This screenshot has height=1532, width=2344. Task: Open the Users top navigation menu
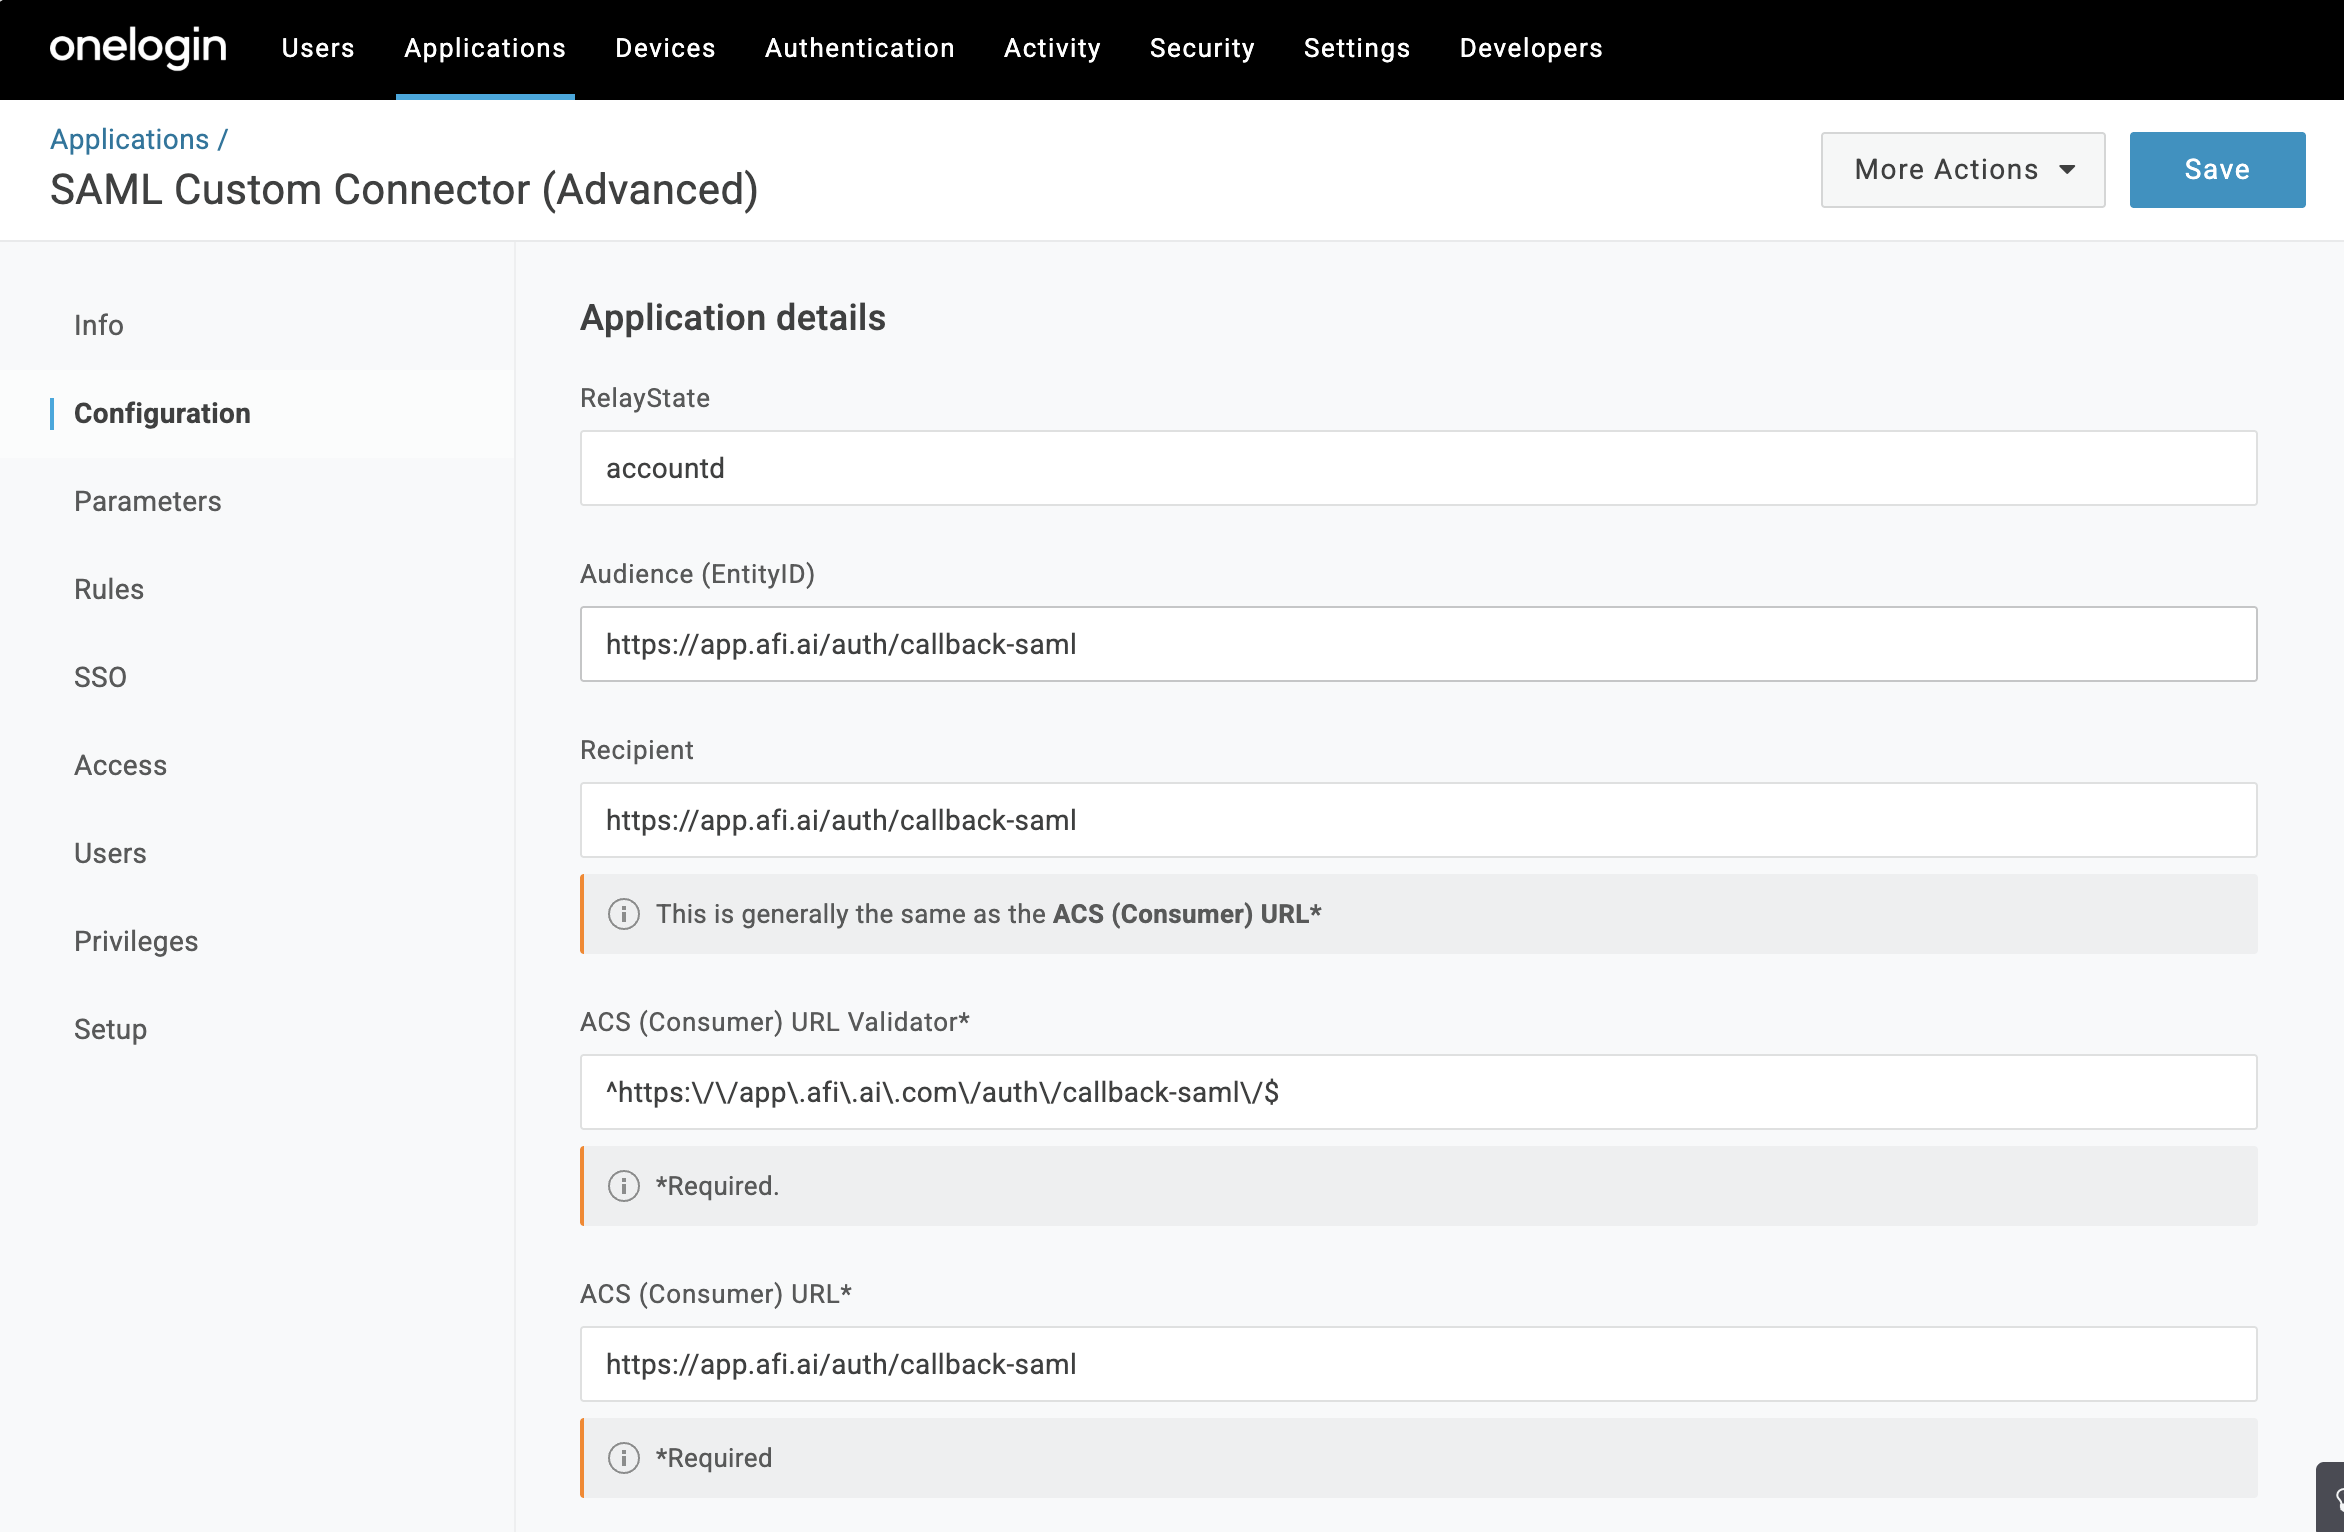(318, 48)
